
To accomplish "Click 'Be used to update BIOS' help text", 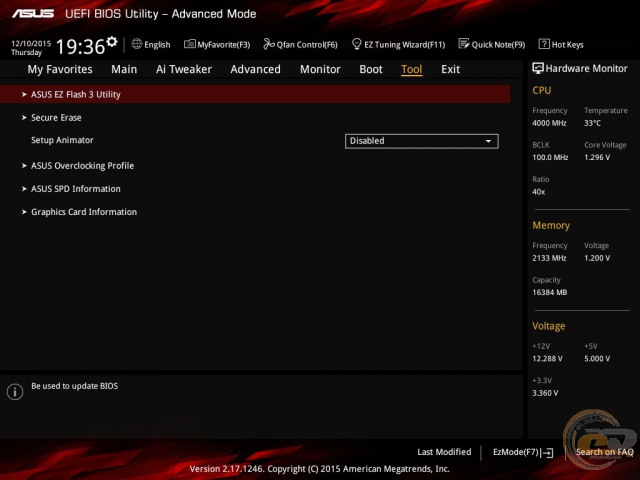I will [x=75, y=386].
